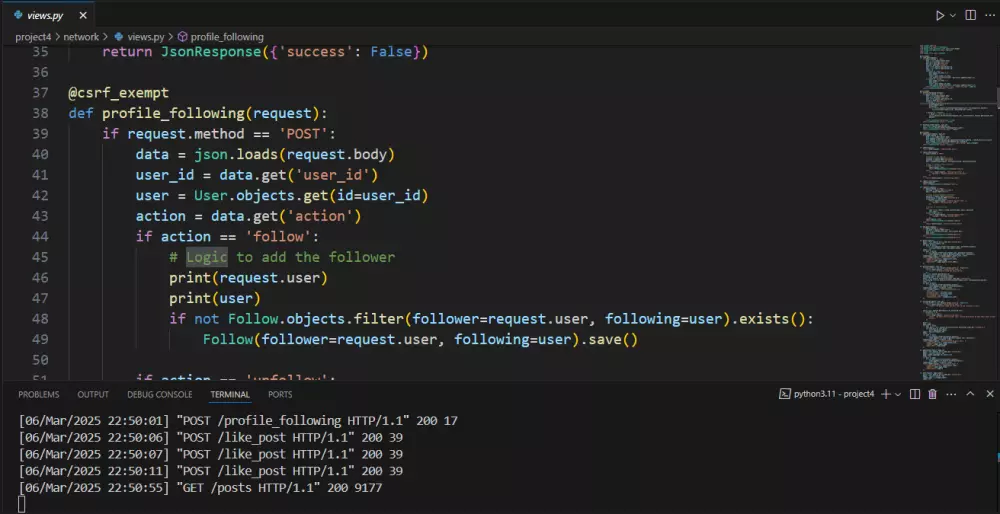Open the profile_following breadcrumb symbol
The width and height of the screenshot is (1000, 514).
pyautogui.click(x=221, y=37)
